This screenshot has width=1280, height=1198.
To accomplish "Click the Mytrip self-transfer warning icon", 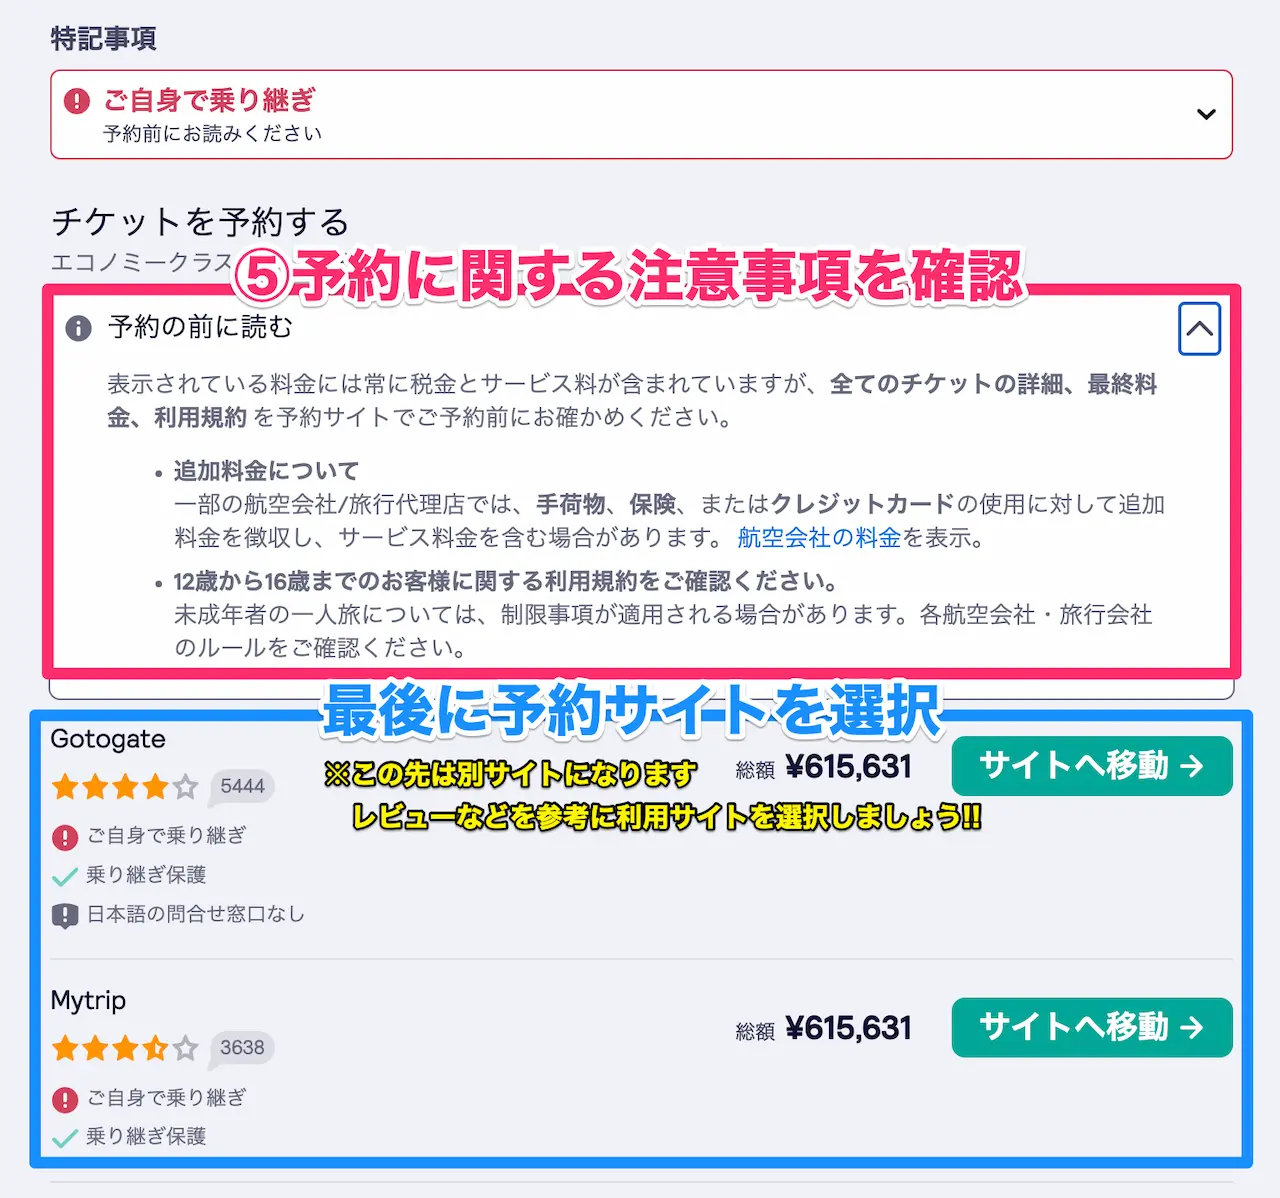I will pos(65,1099).
